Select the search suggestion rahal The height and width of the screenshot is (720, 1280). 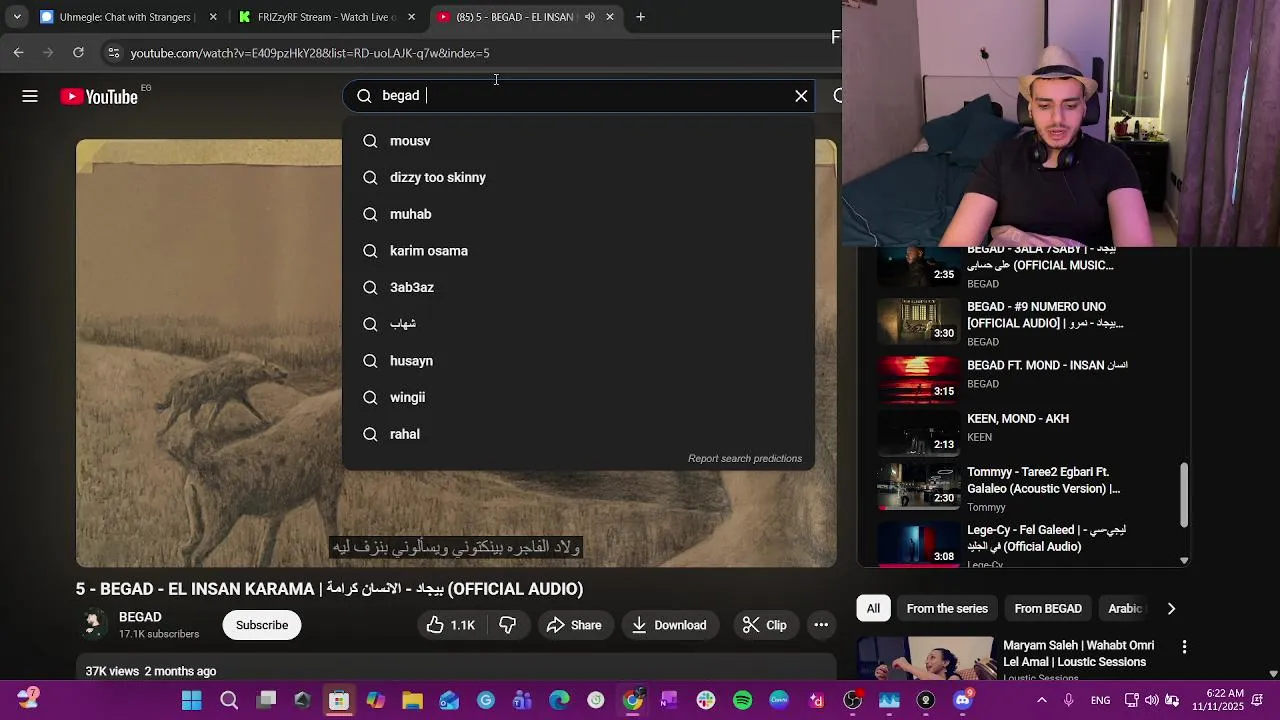coord(579,434)
